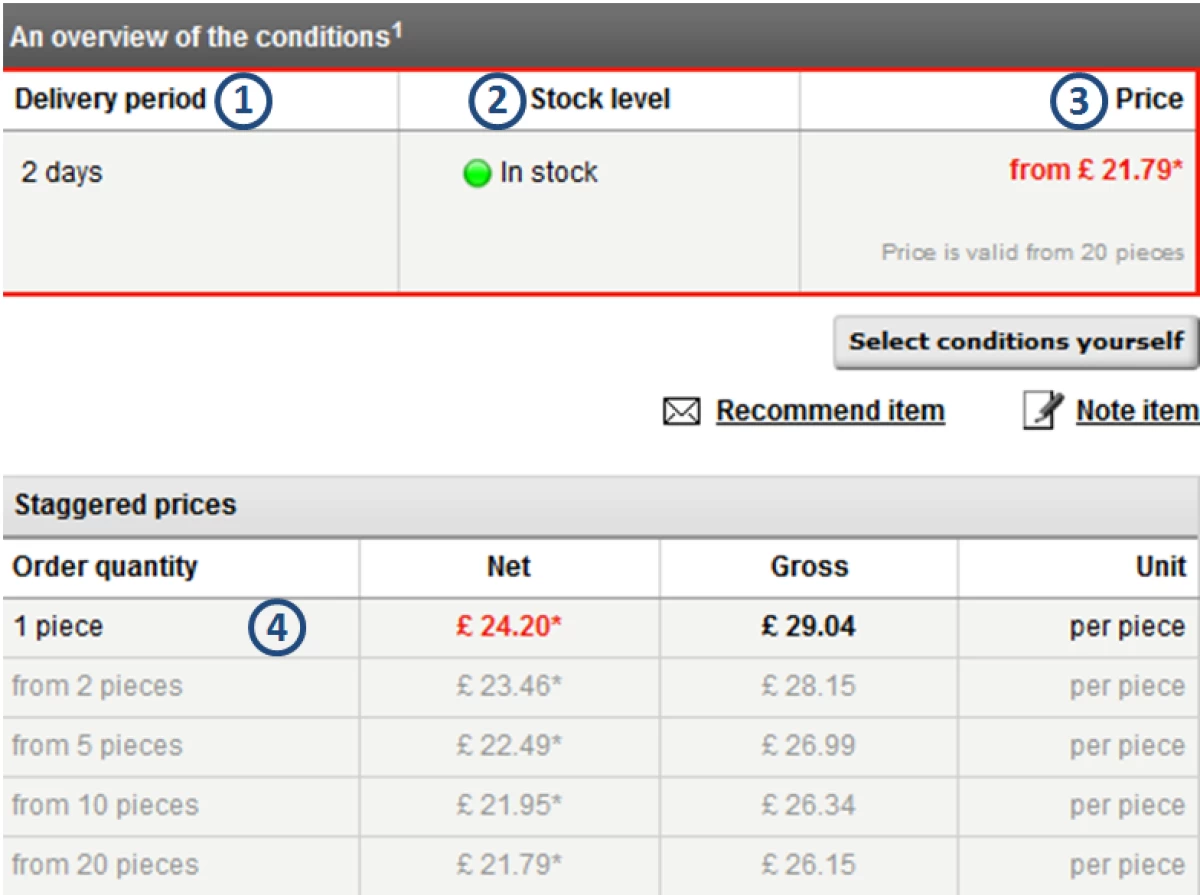Click the circled number 4 marker
Viewport: 1200px width, 895px height.
[276, 629]
